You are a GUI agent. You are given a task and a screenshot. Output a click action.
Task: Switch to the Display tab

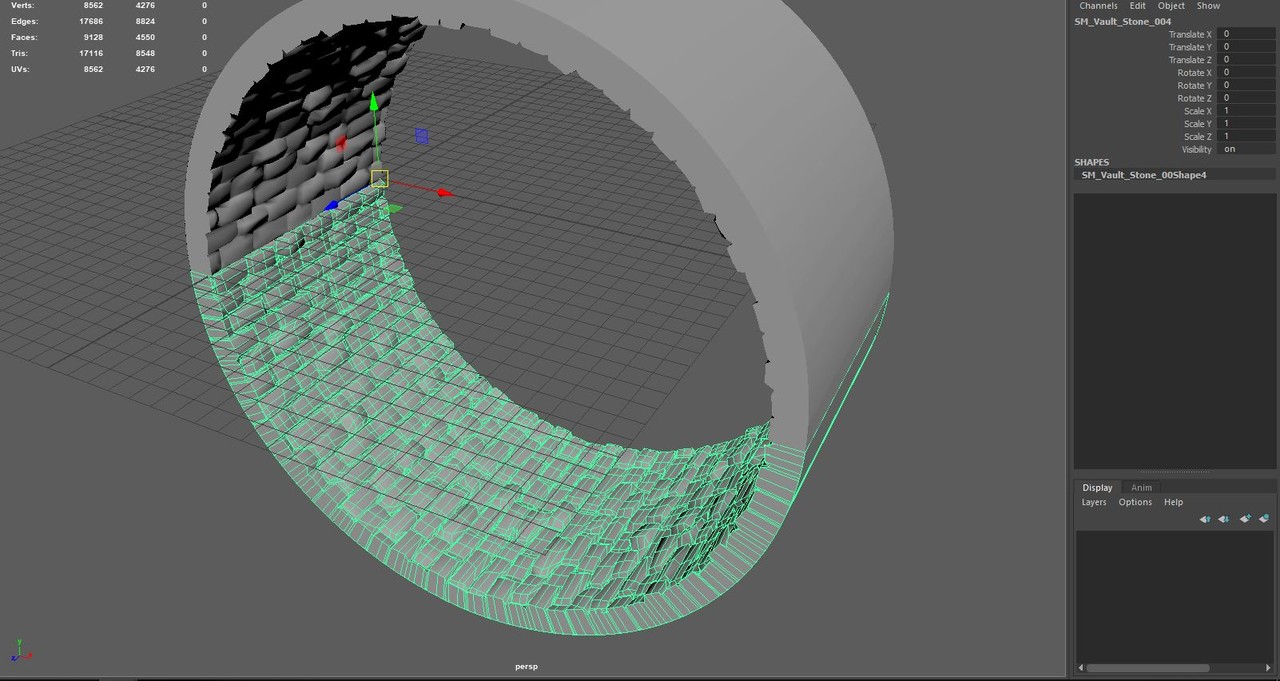(x=1097, y=488)
